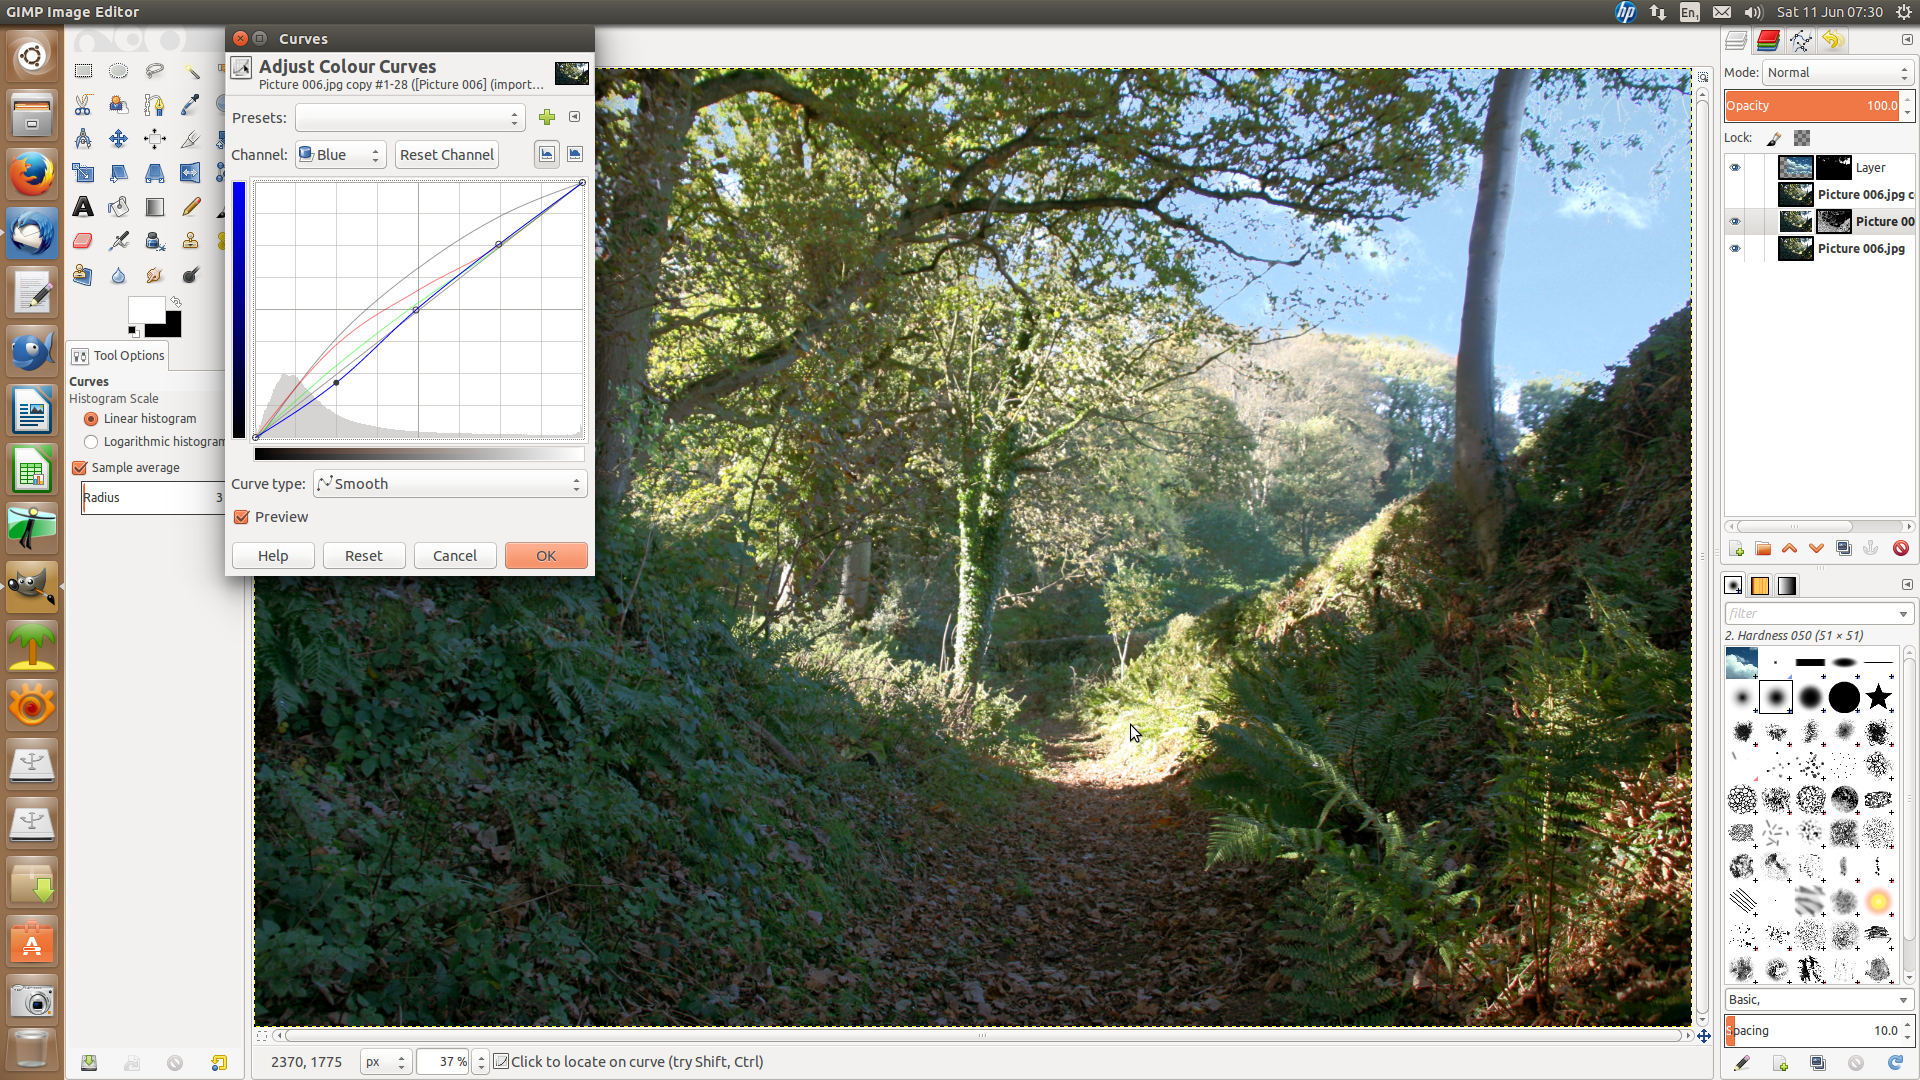Select the Blend gradient tool
This screenshot has width=1920, height=1080.
155,207
